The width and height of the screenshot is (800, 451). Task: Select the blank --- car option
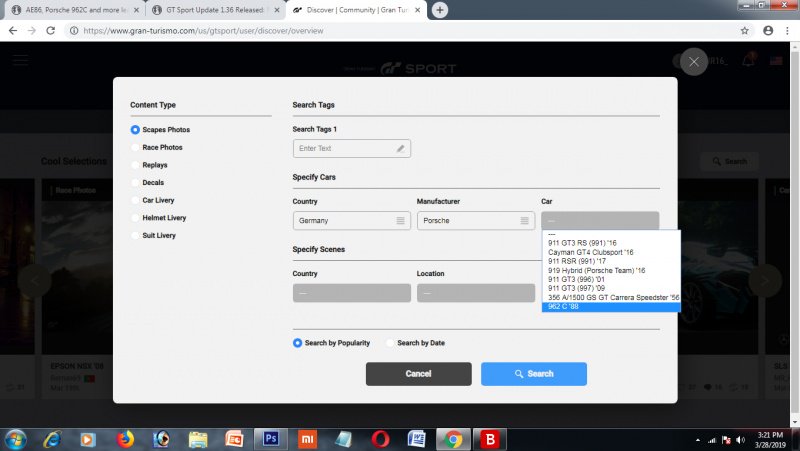[611, 235]
